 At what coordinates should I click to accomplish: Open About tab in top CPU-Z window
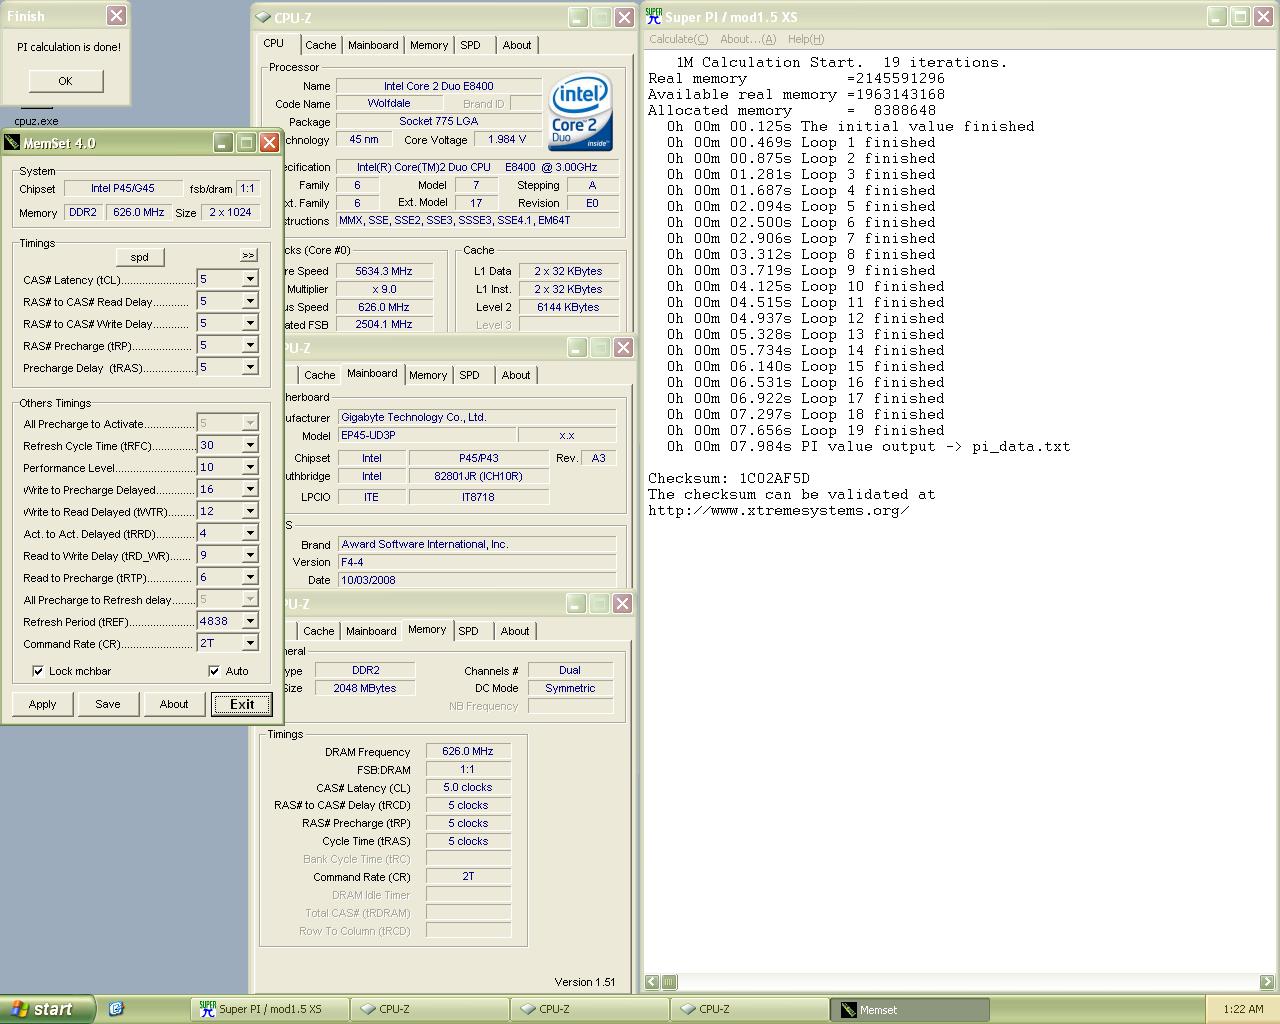pos(517,45)
